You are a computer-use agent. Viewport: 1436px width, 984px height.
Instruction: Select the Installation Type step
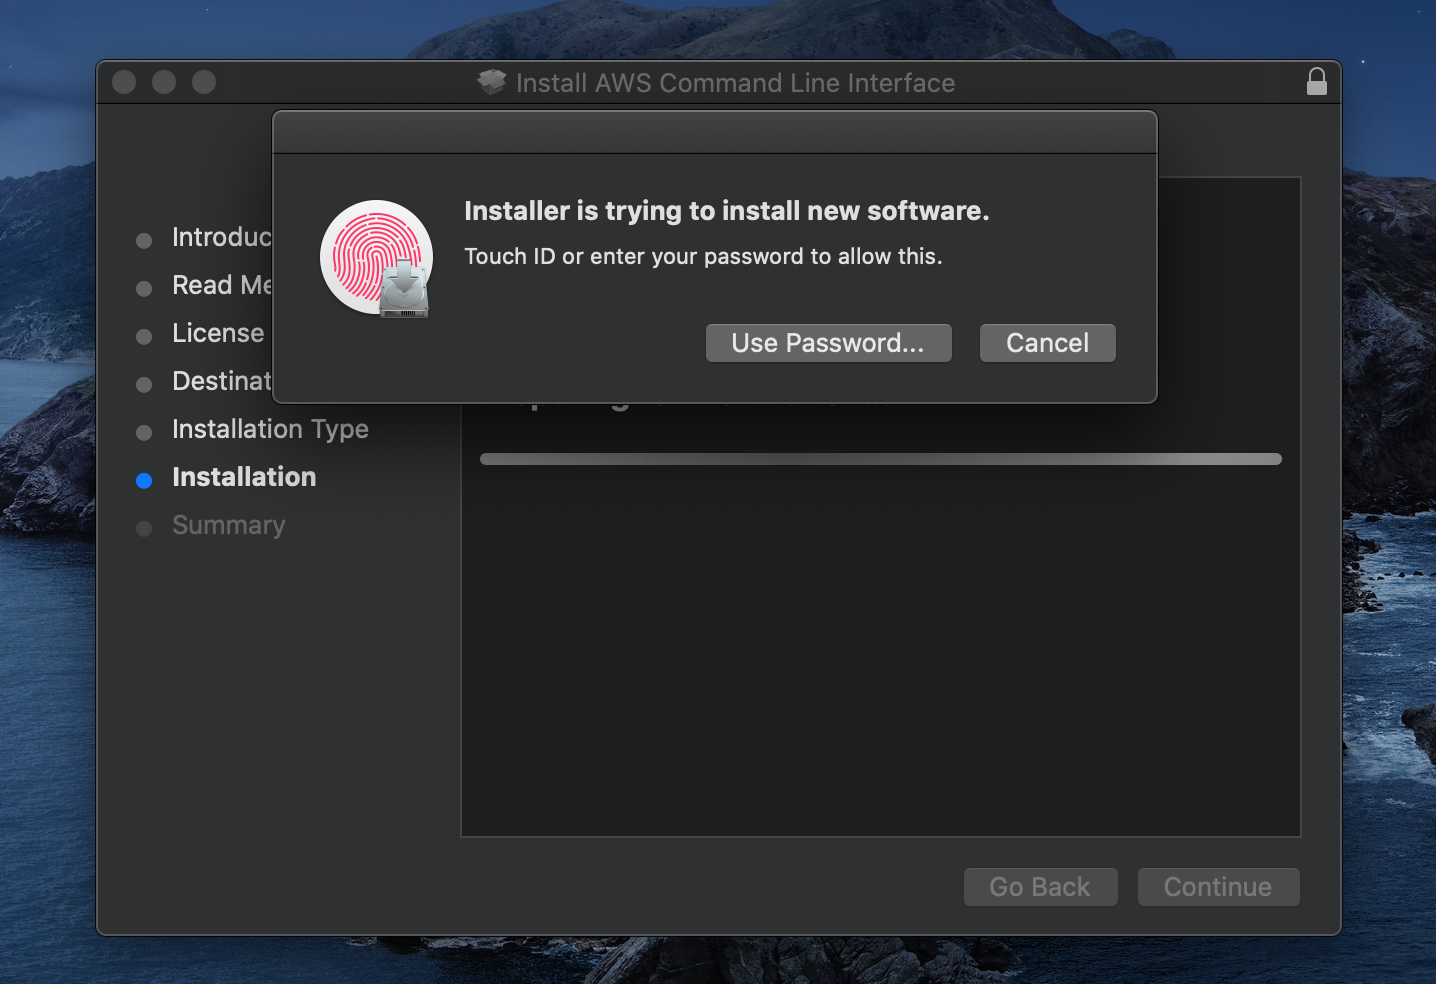pos(270,429)
